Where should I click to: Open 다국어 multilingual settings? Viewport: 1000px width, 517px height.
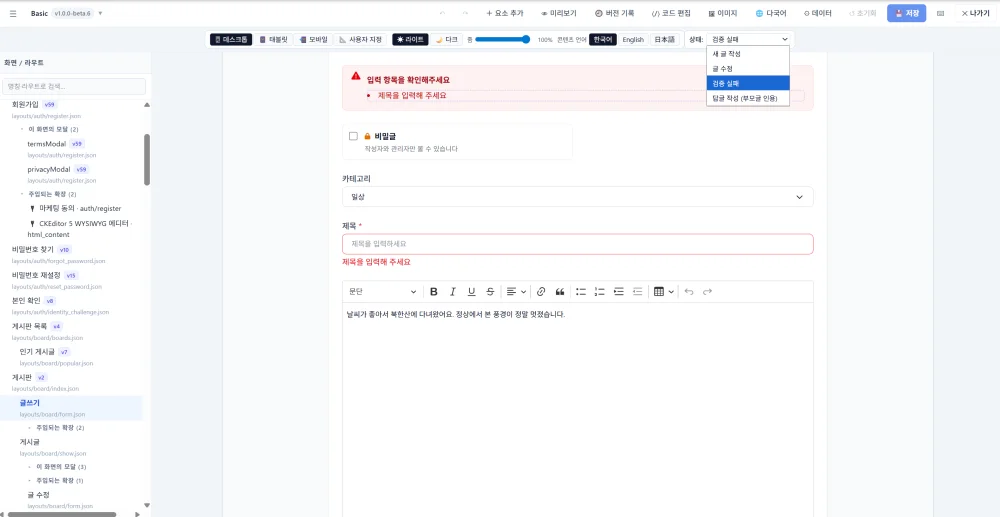770,13
